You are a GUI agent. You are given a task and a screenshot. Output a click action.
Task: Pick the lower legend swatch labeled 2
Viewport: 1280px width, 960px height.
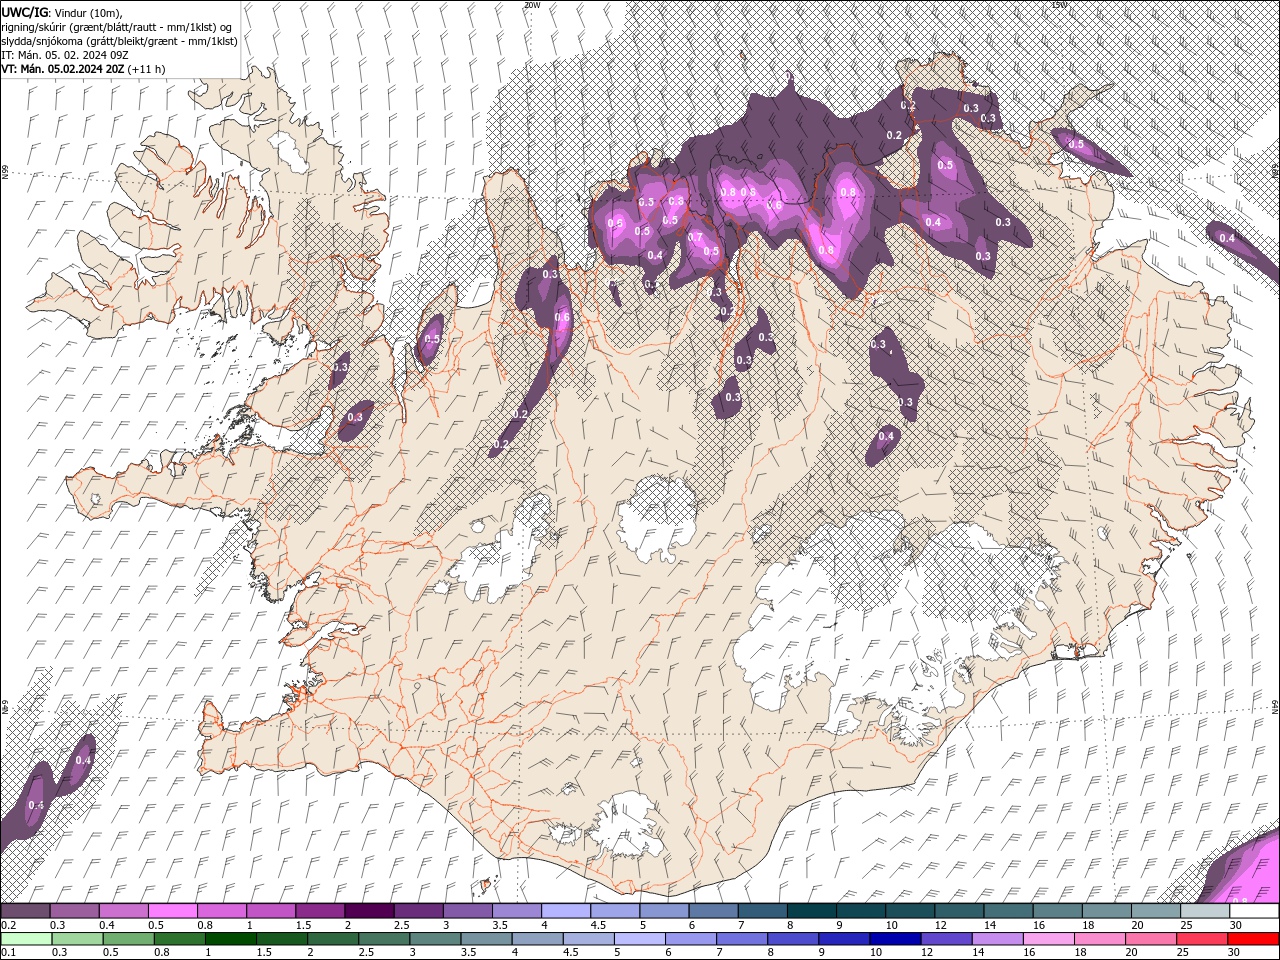tap(332, 939)
